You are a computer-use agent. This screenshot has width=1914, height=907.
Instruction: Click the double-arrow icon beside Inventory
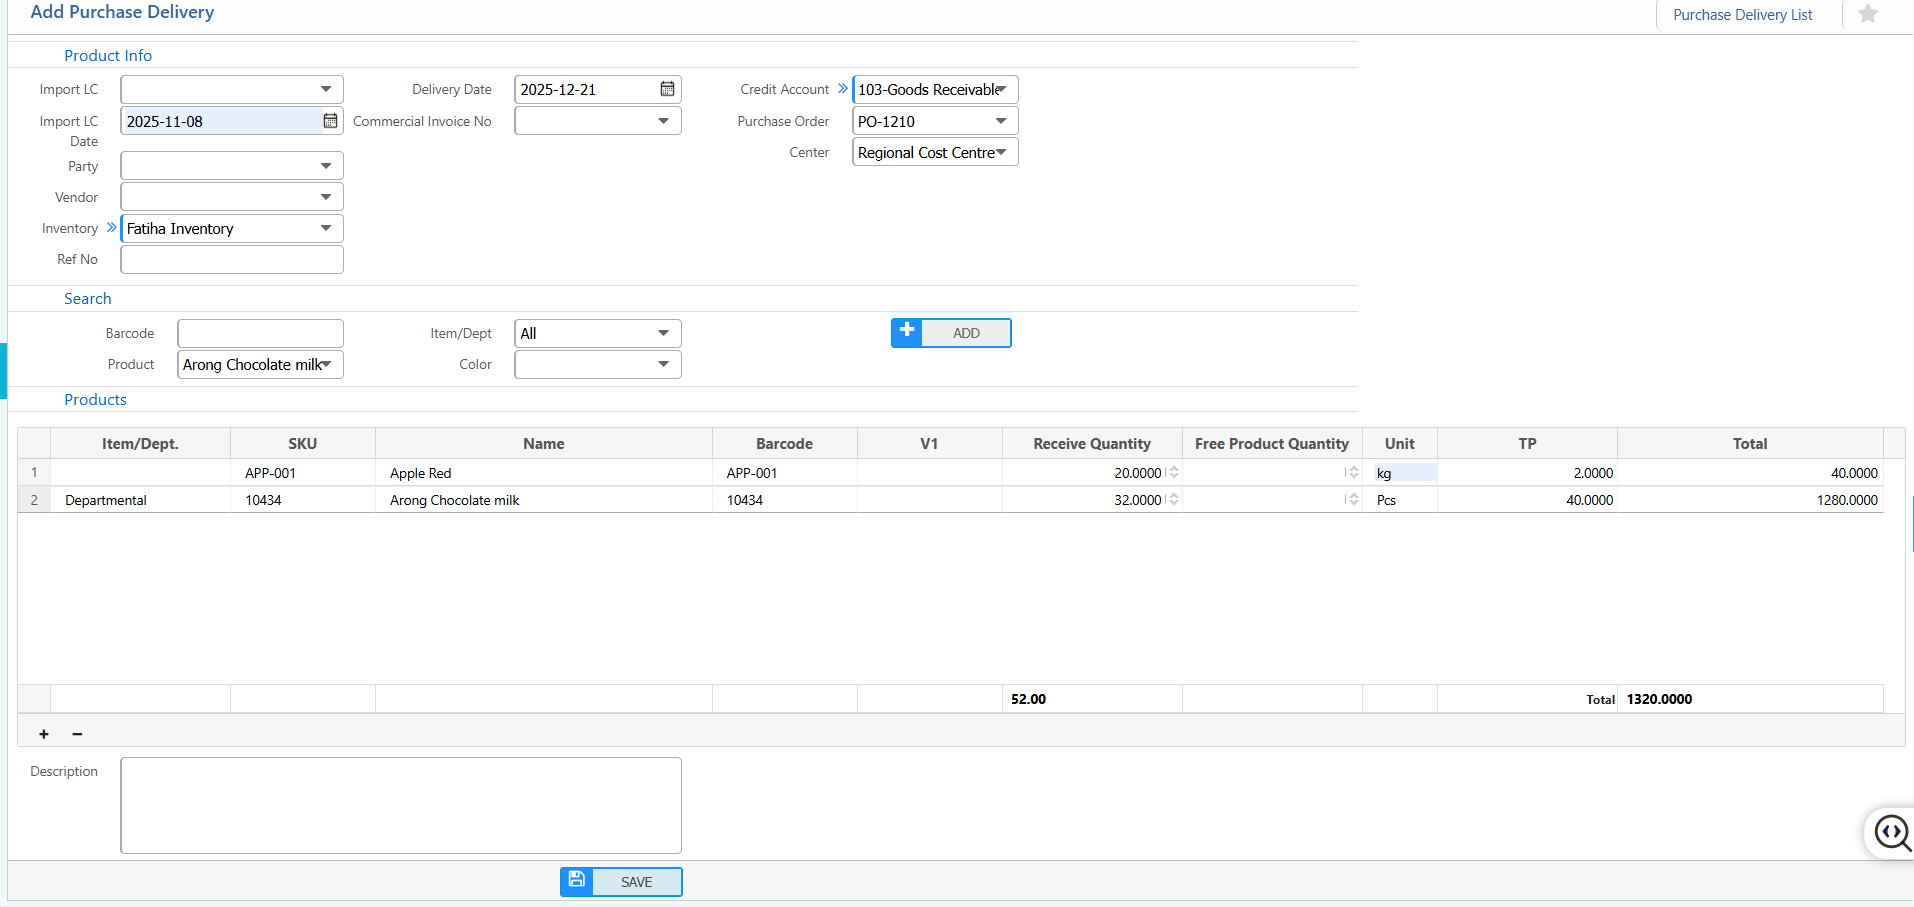(111, 228)
